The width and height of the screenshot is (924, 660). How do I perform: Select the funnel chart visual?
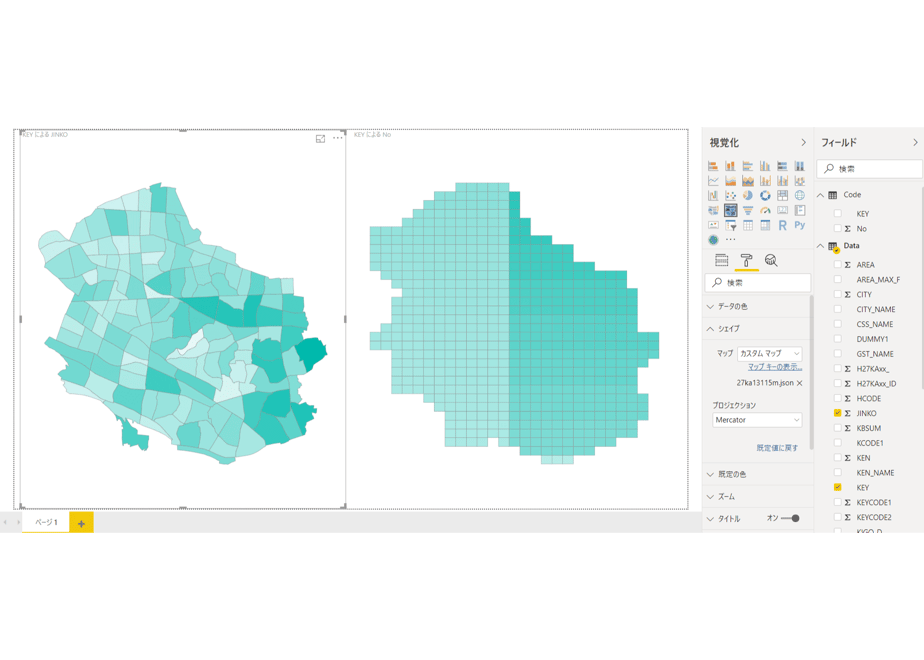[x=747, y=210]
